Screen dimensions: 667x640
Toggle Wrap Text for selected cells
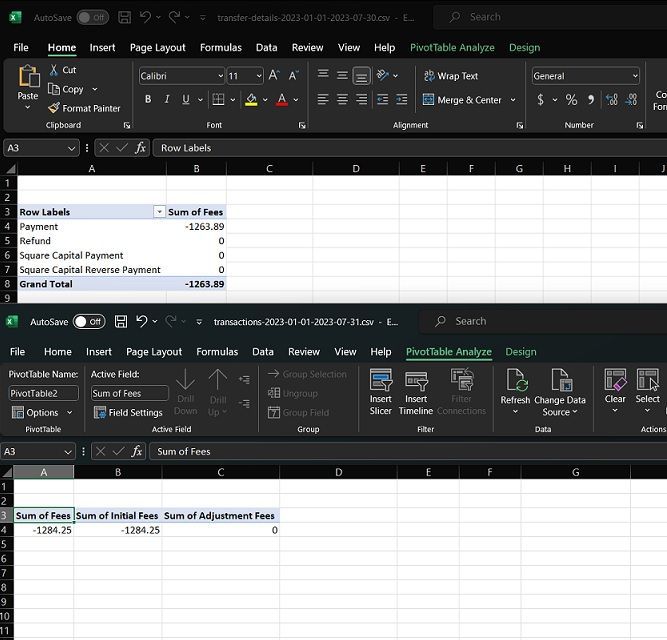[450, 76]
